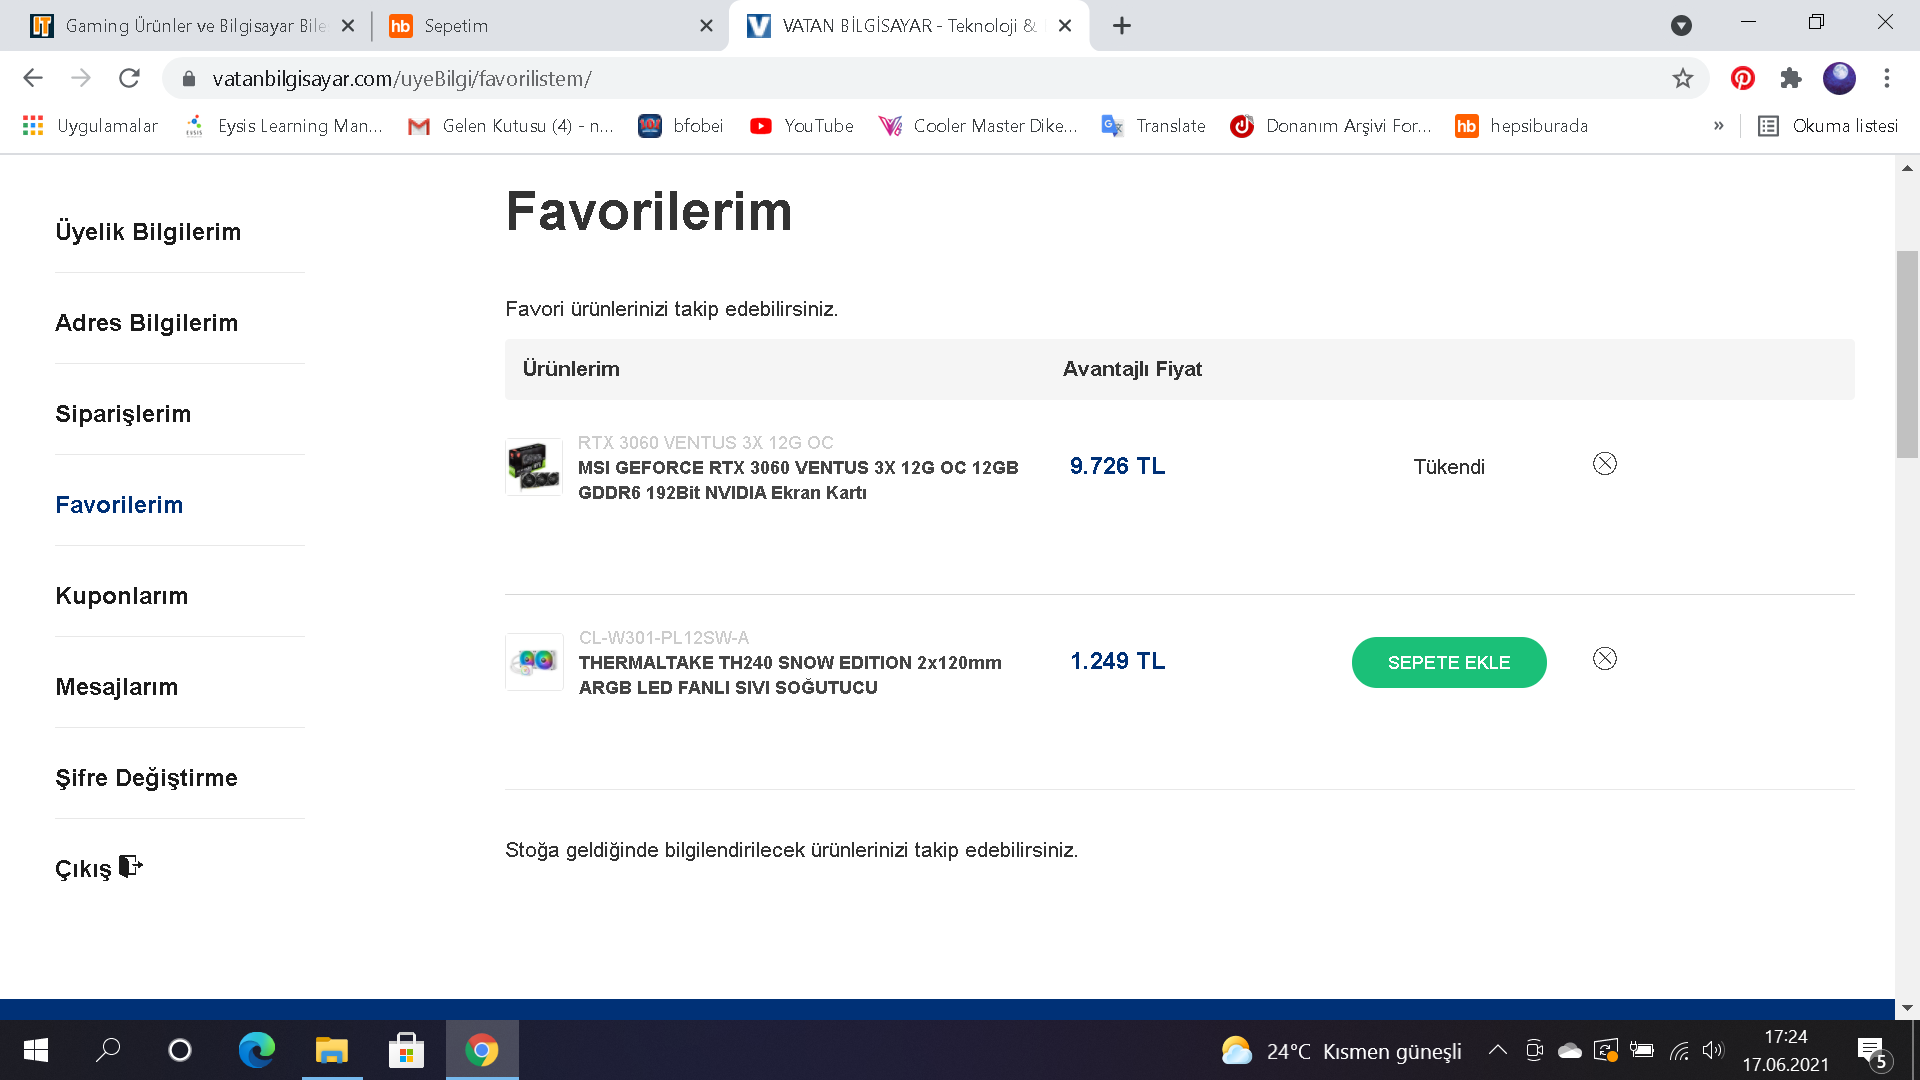Open Donanım Arşivi For... bookmark
The width and height of the screenshot is (1920, 1080).
click(1331, 126)
